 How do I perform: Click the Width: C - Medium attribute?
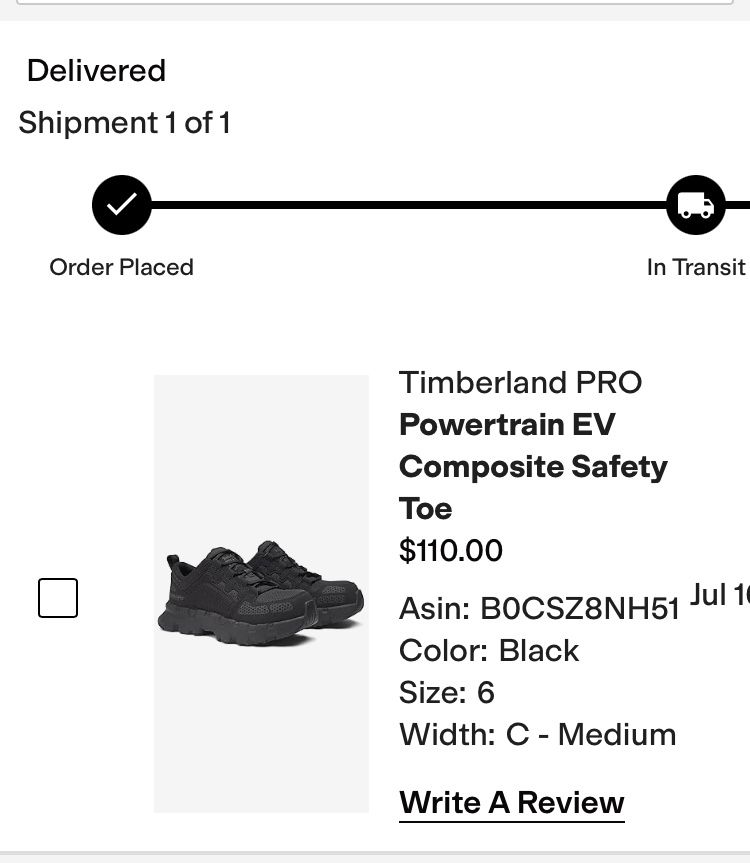click(538, 734)
